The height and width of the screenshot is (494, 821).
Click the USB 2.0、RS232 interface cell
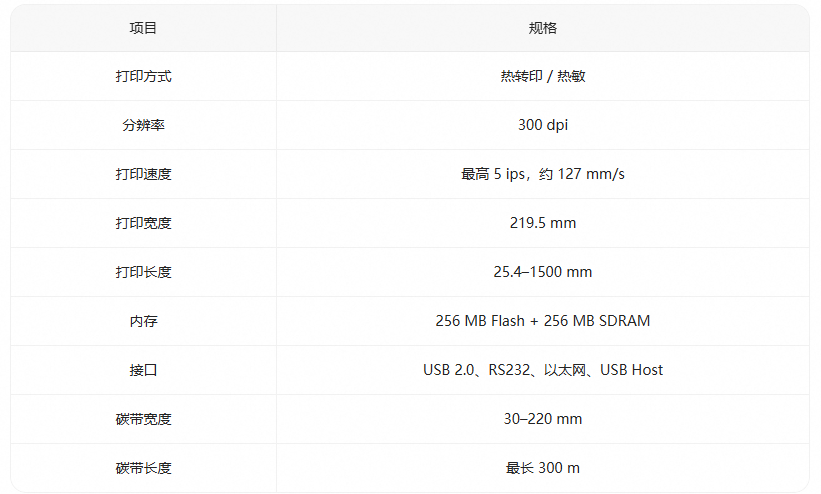click(x=542, y=370)
